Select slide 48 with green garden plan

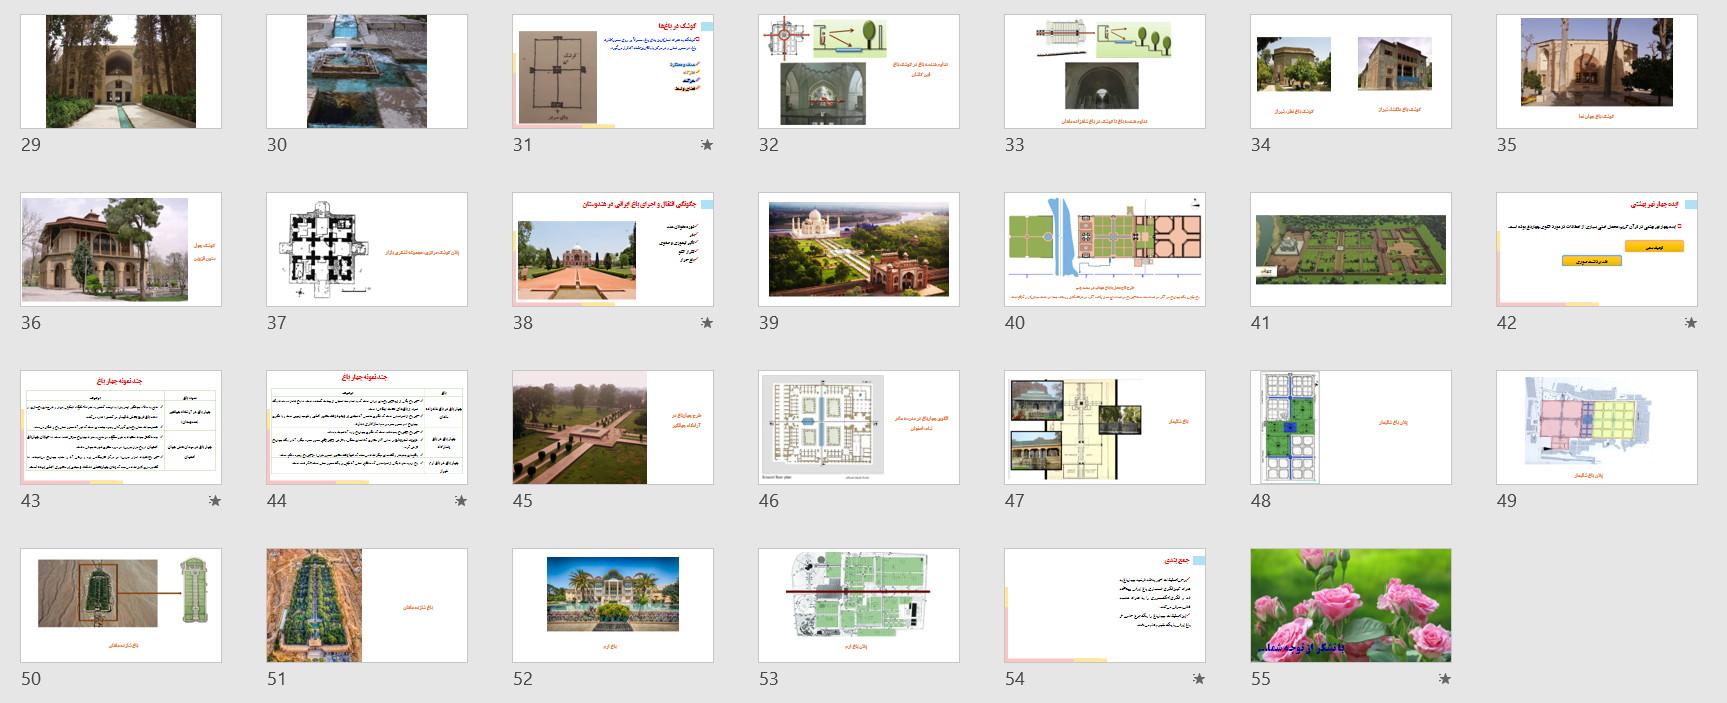click(1350, 427)
